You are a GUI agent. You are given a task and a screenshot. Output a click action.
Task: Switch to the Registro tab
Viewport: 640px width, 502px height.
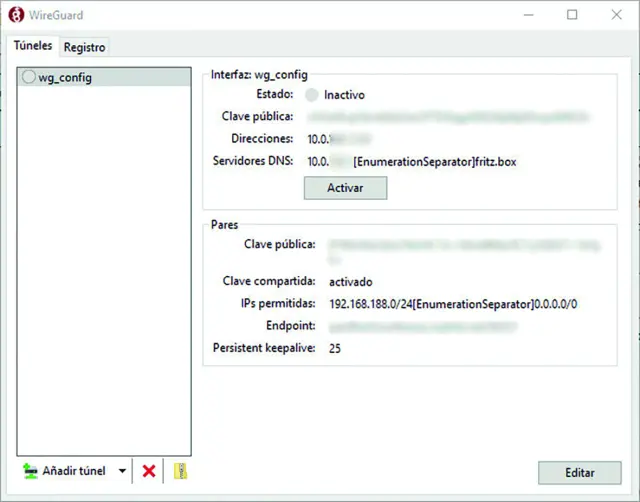point(84,47)
